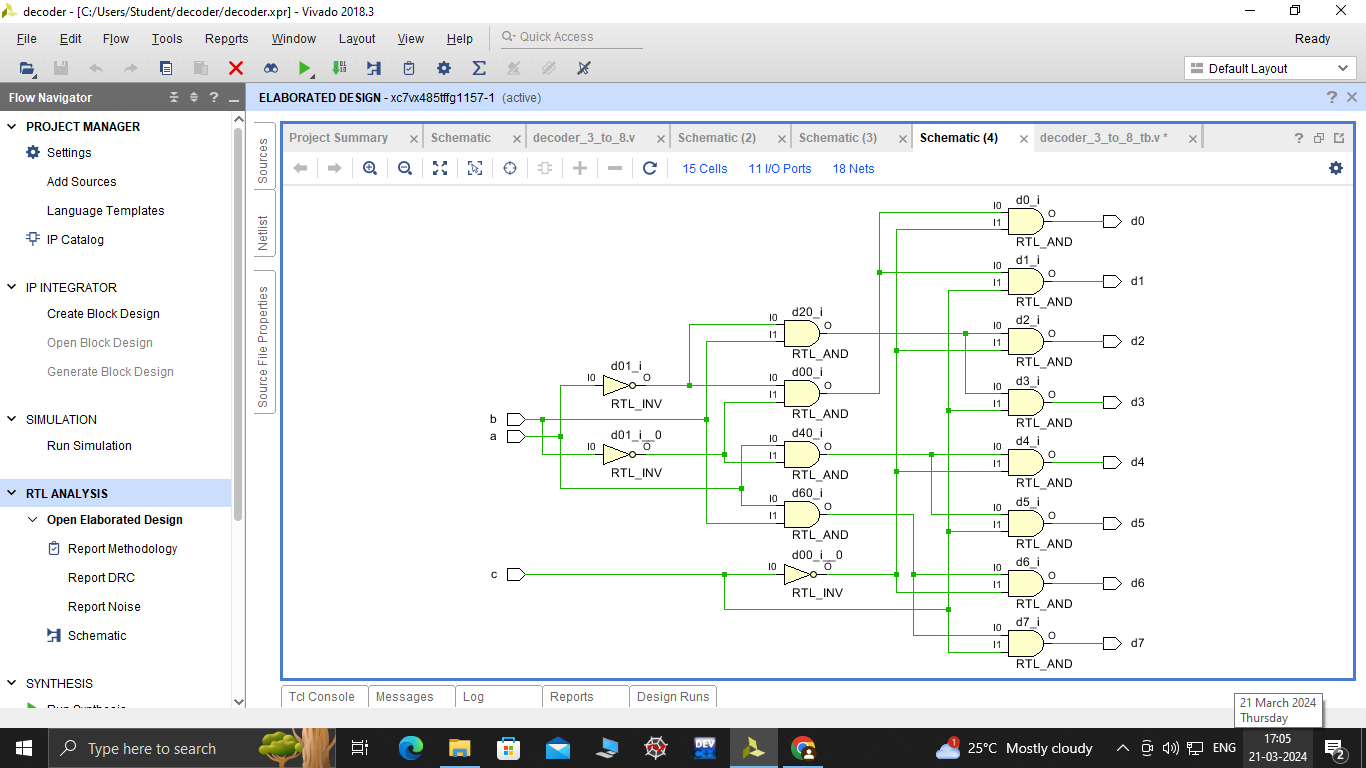Click the green Run arrow in the toolbar
This screenshot has height=768, width=1366.
coord(304,68)
